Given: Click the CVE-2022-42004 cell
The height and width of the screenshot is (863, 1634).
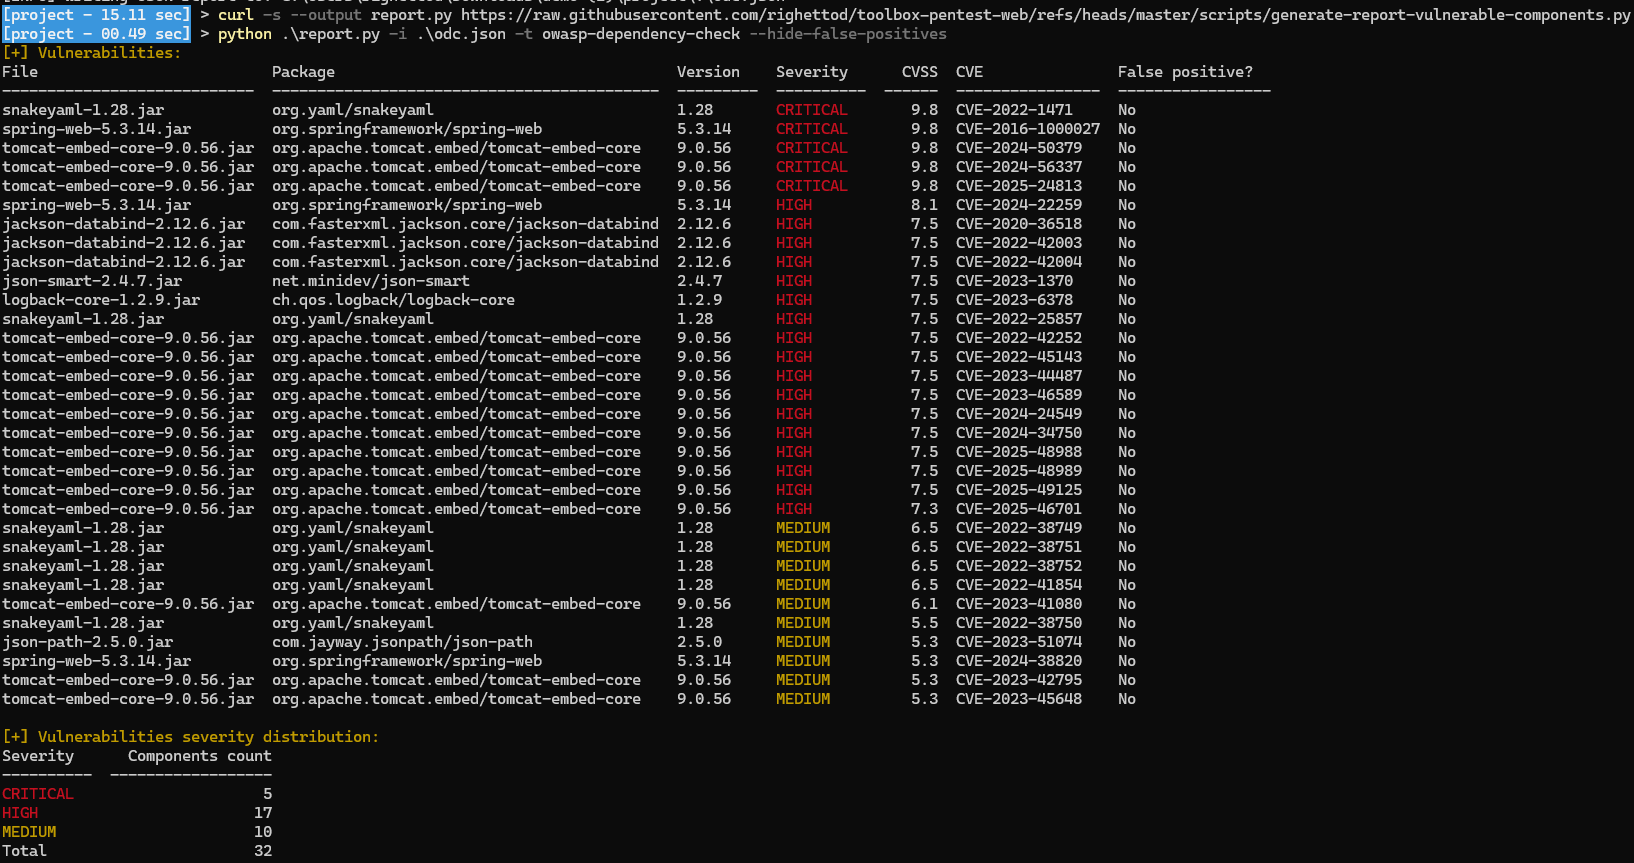Looking at the screenshot, I should (x=1019, y=262).
